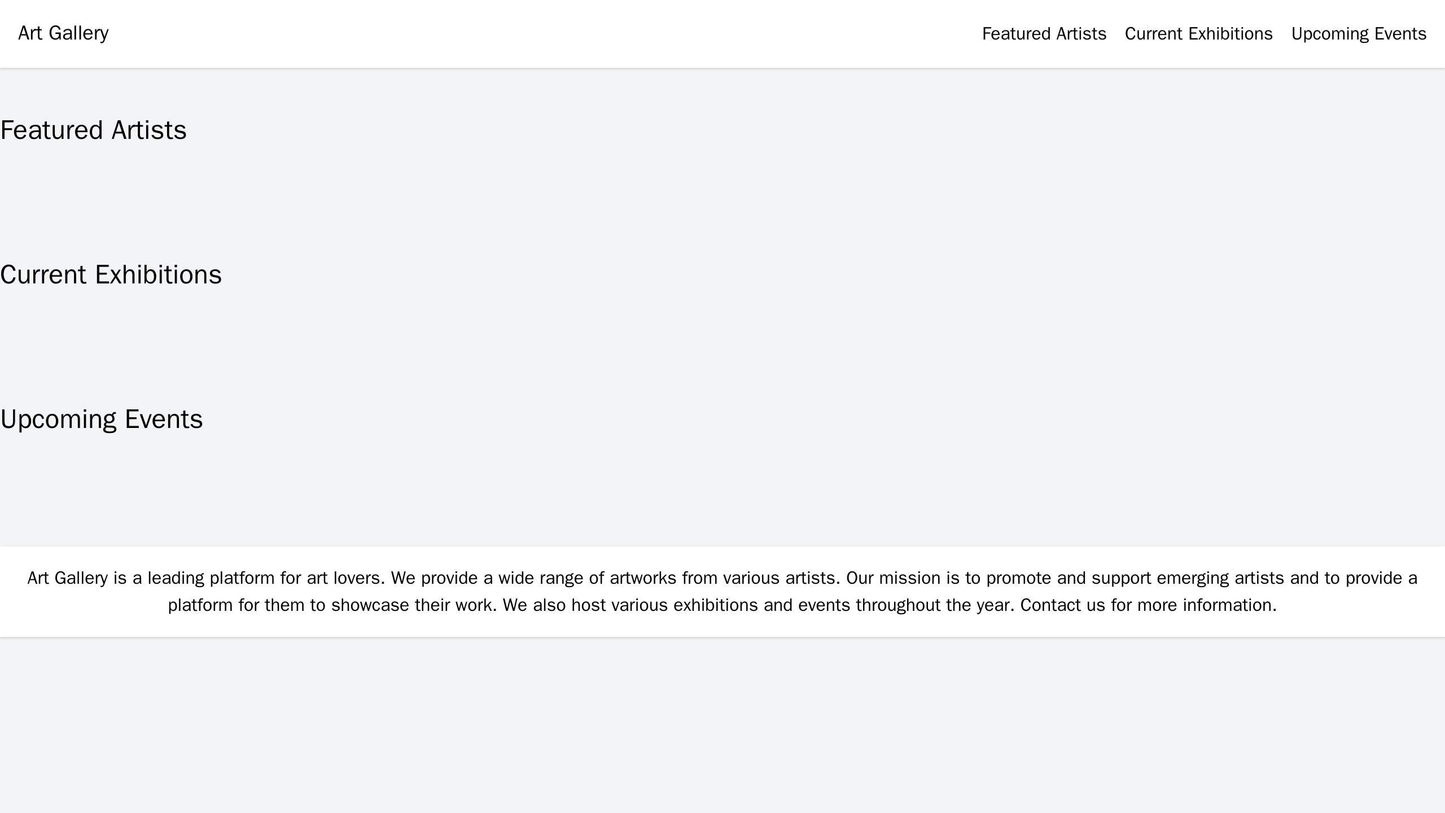Click between Featured Artists and Current Exhibitions links
Viewport: 1445px width, 813px height.
[1117, 32]
